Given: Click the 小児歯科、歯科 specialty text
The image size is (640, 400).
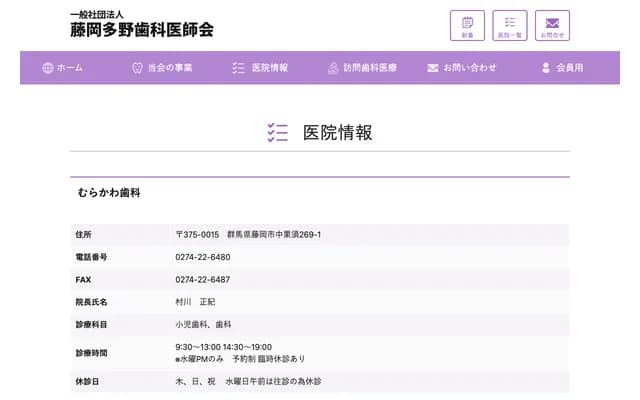Looking at the screenshot, I should (x=203, y=324).
